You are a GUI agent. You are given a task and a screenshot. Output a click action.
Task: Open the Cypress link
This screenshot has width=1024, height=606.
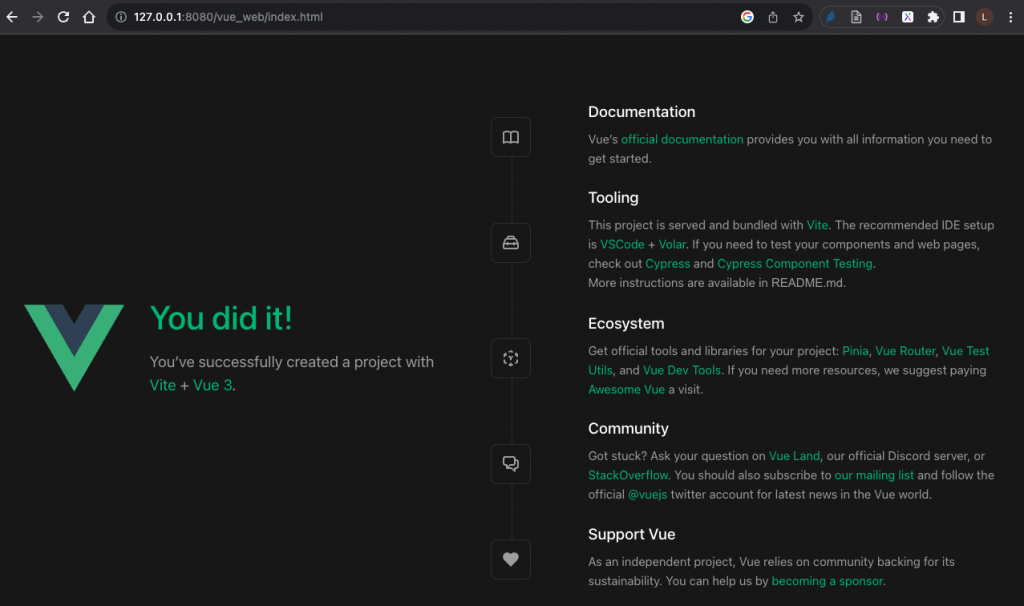[667, 263]
